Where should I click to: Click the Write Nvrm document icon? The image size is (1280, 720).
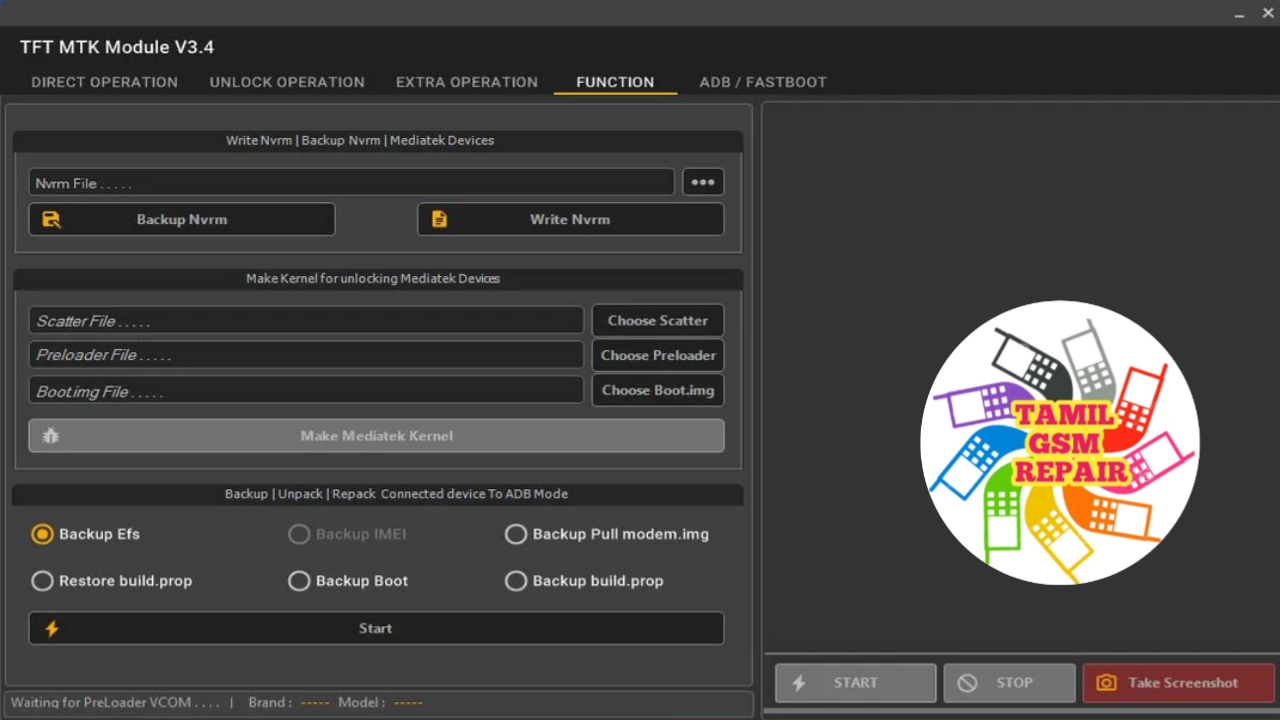click(x=439, y=219)
